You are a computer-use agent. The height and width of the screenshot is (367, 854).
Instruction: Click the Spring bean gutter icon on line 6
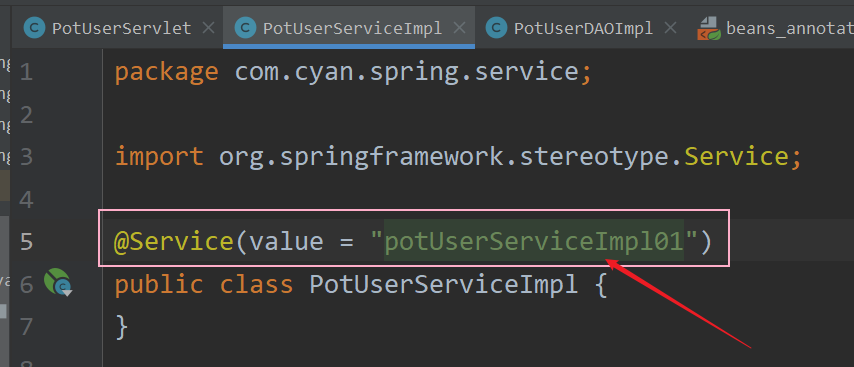coord(58,283)
